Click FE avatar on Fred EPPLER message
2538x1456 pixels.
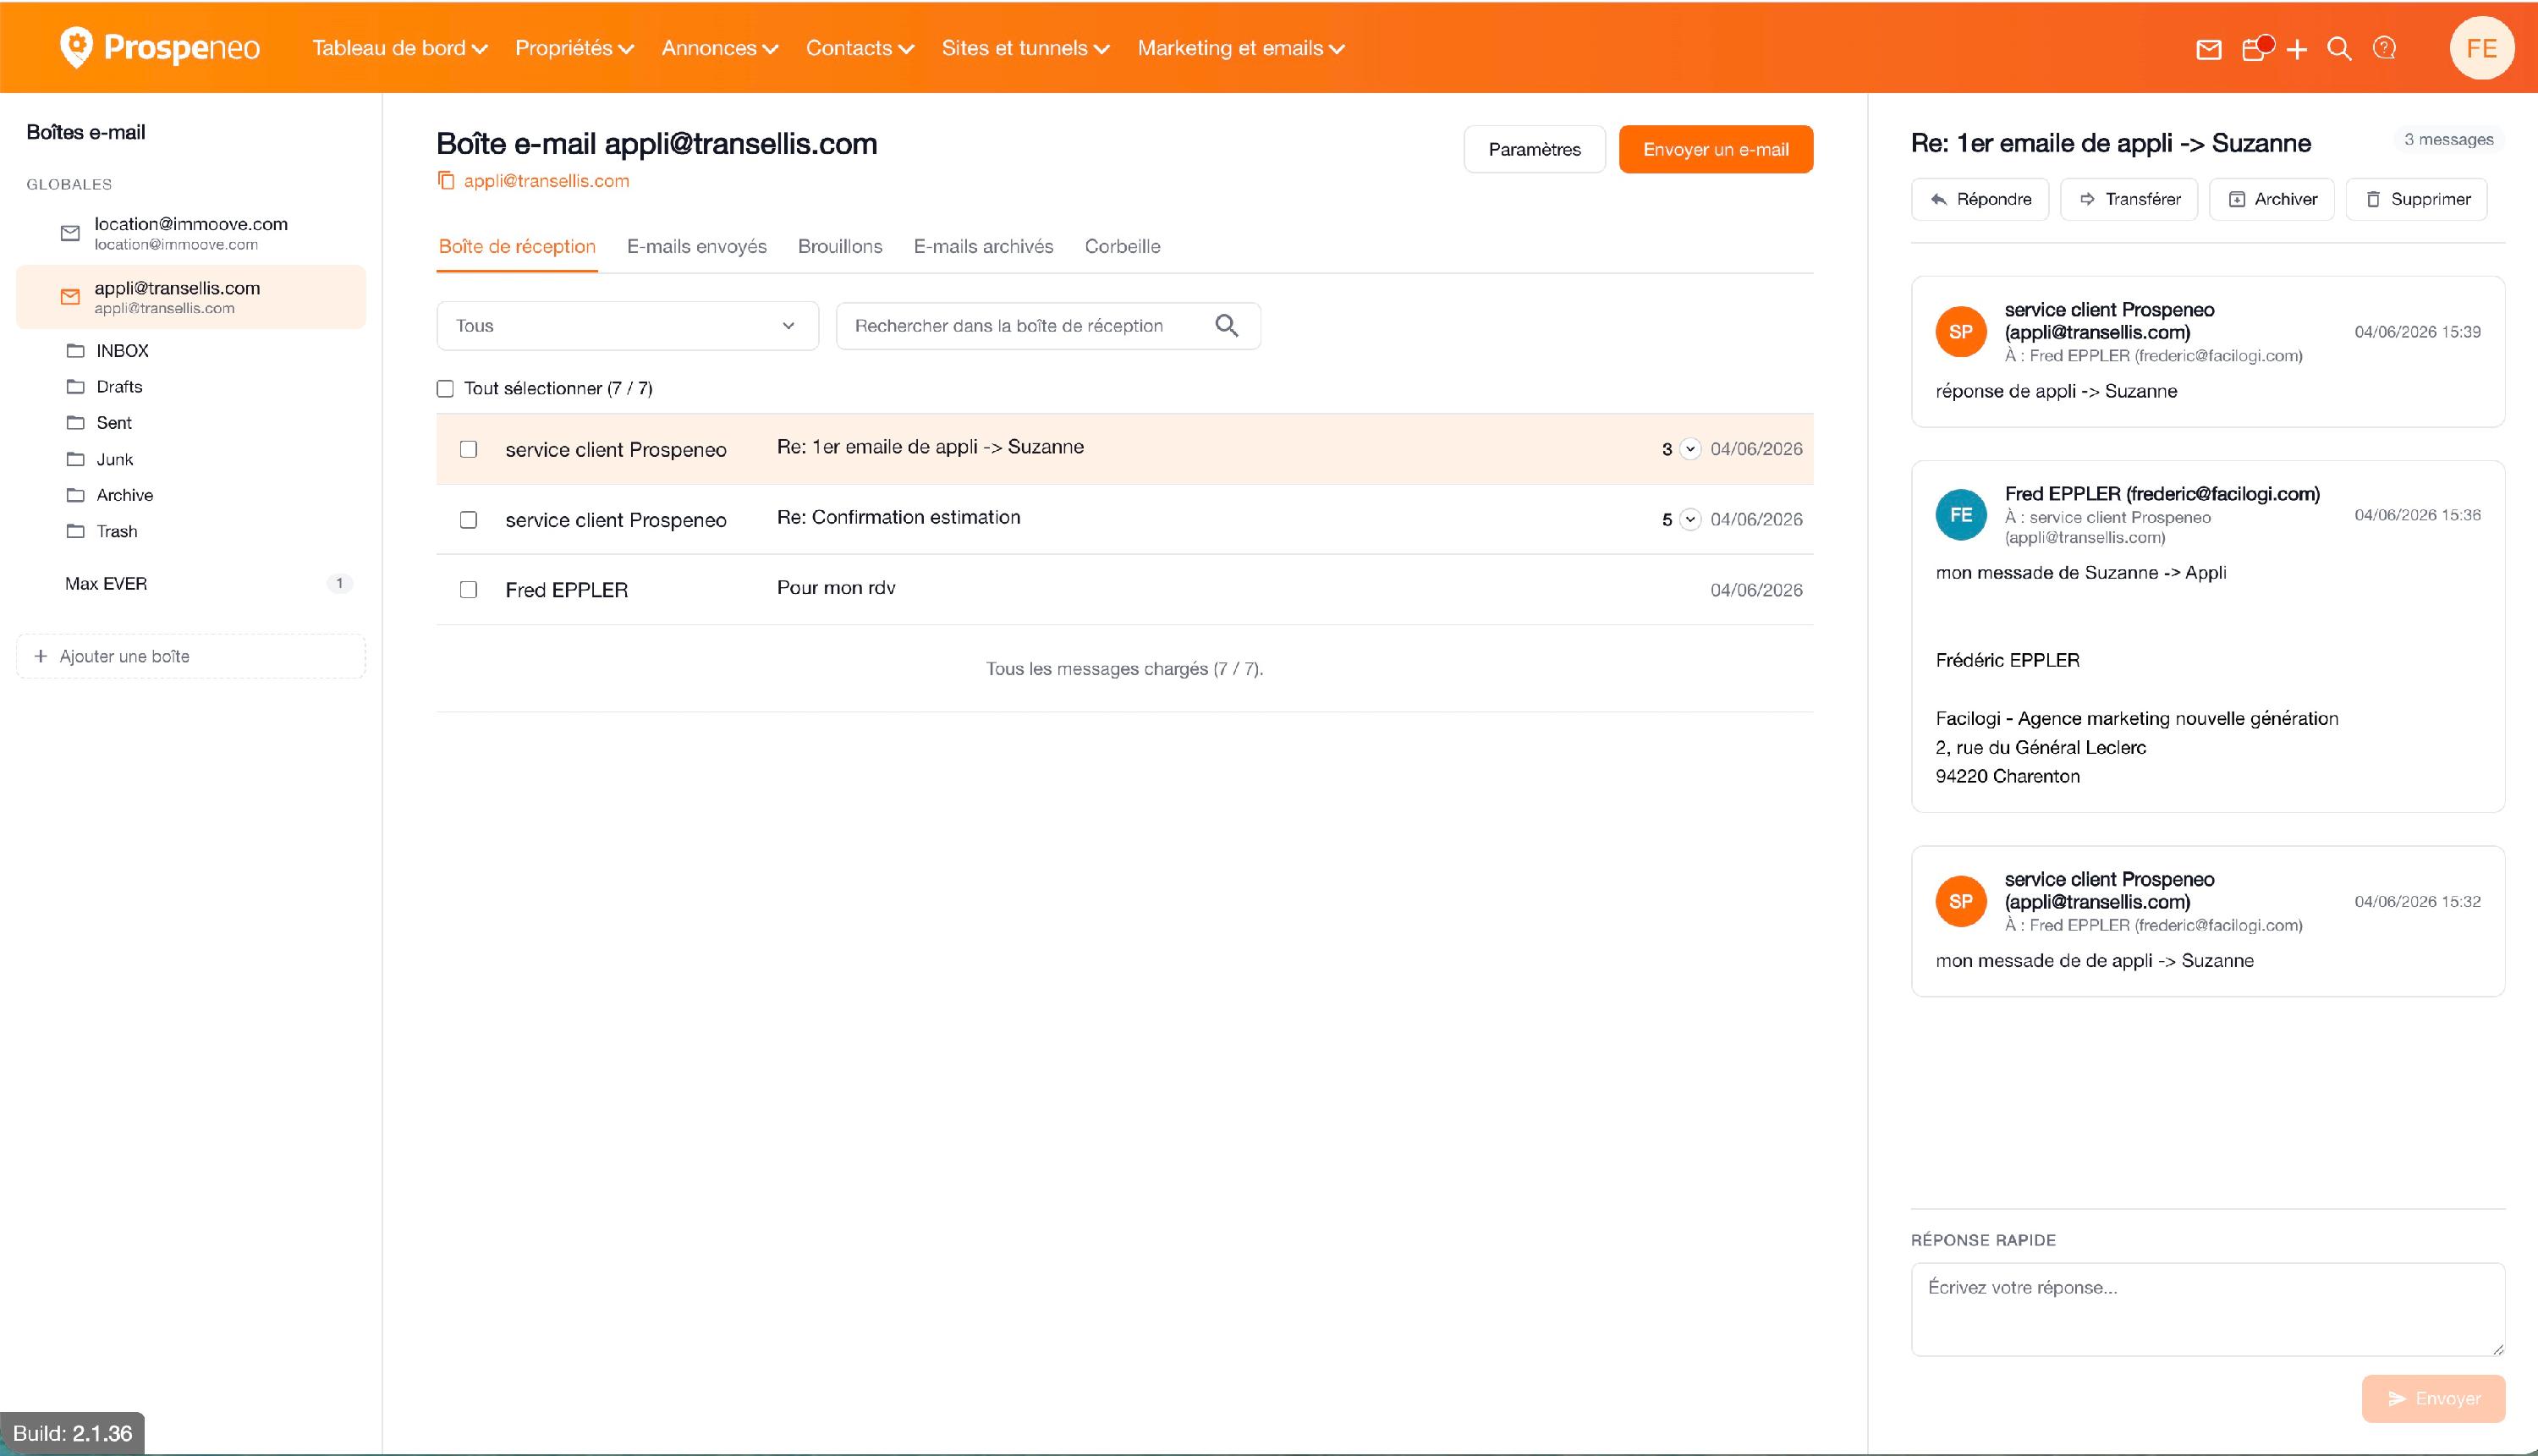(x=1960, y=514)
